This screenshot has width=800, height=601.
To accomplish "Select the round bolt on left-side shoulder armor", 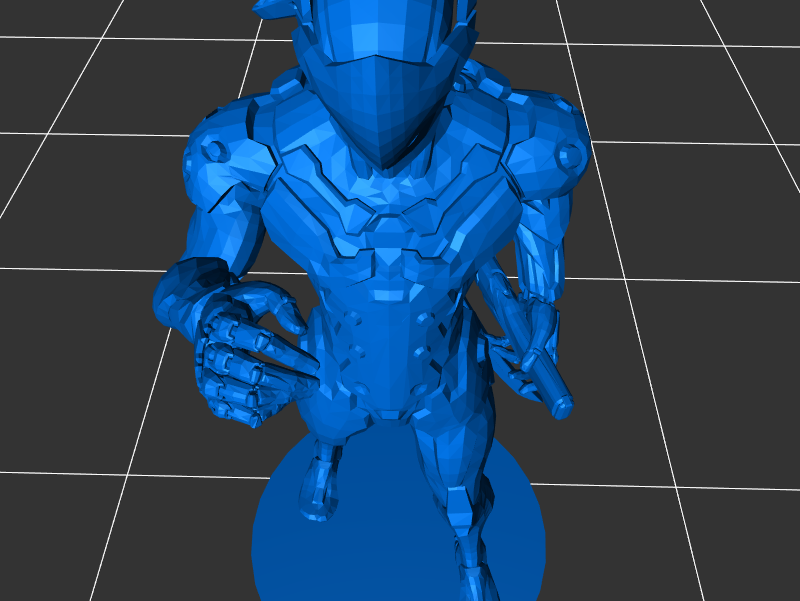I will [214, 149].
